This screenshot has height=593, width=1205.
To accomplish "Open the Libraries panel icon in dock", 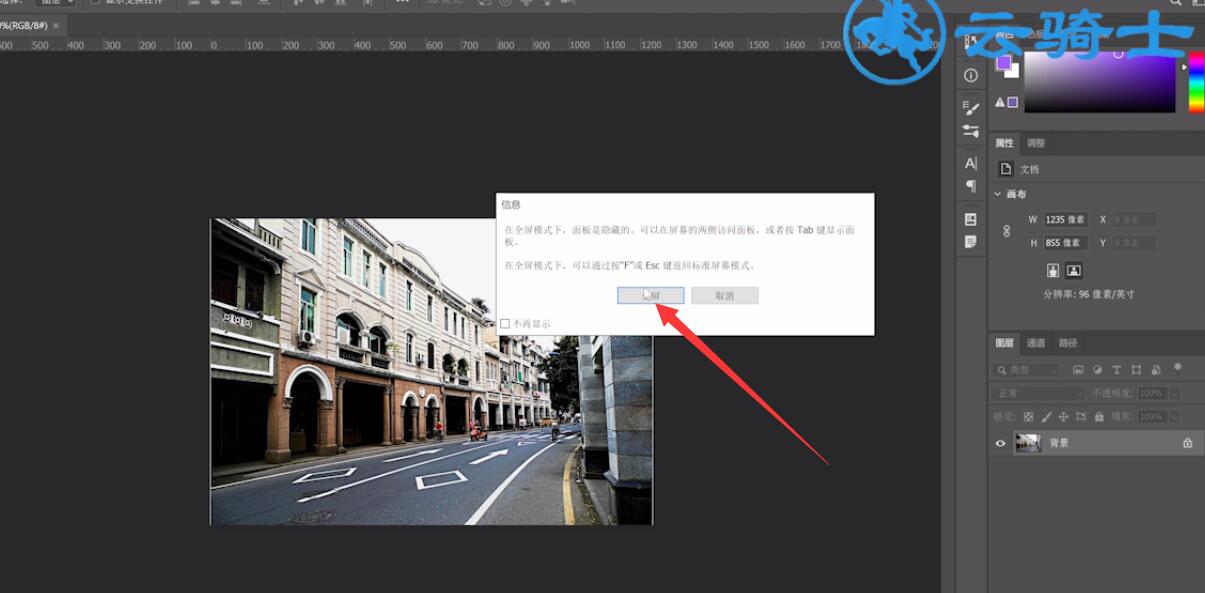I will click(x=971, y=219).
